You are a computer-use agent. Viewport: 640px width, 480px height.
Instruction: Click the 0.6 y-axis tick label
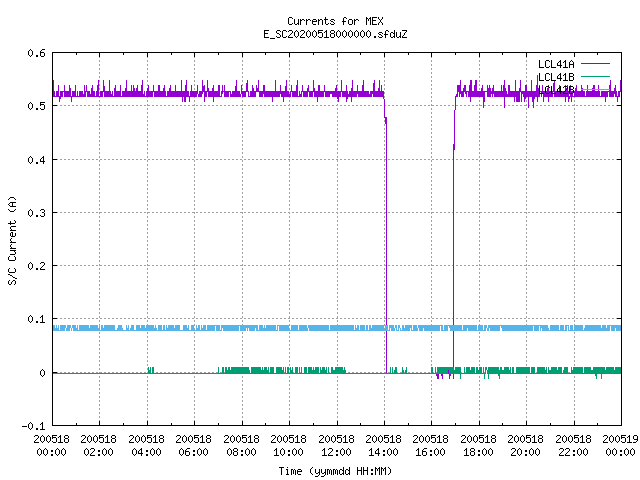pyautogui.click(x=36, y=53)
